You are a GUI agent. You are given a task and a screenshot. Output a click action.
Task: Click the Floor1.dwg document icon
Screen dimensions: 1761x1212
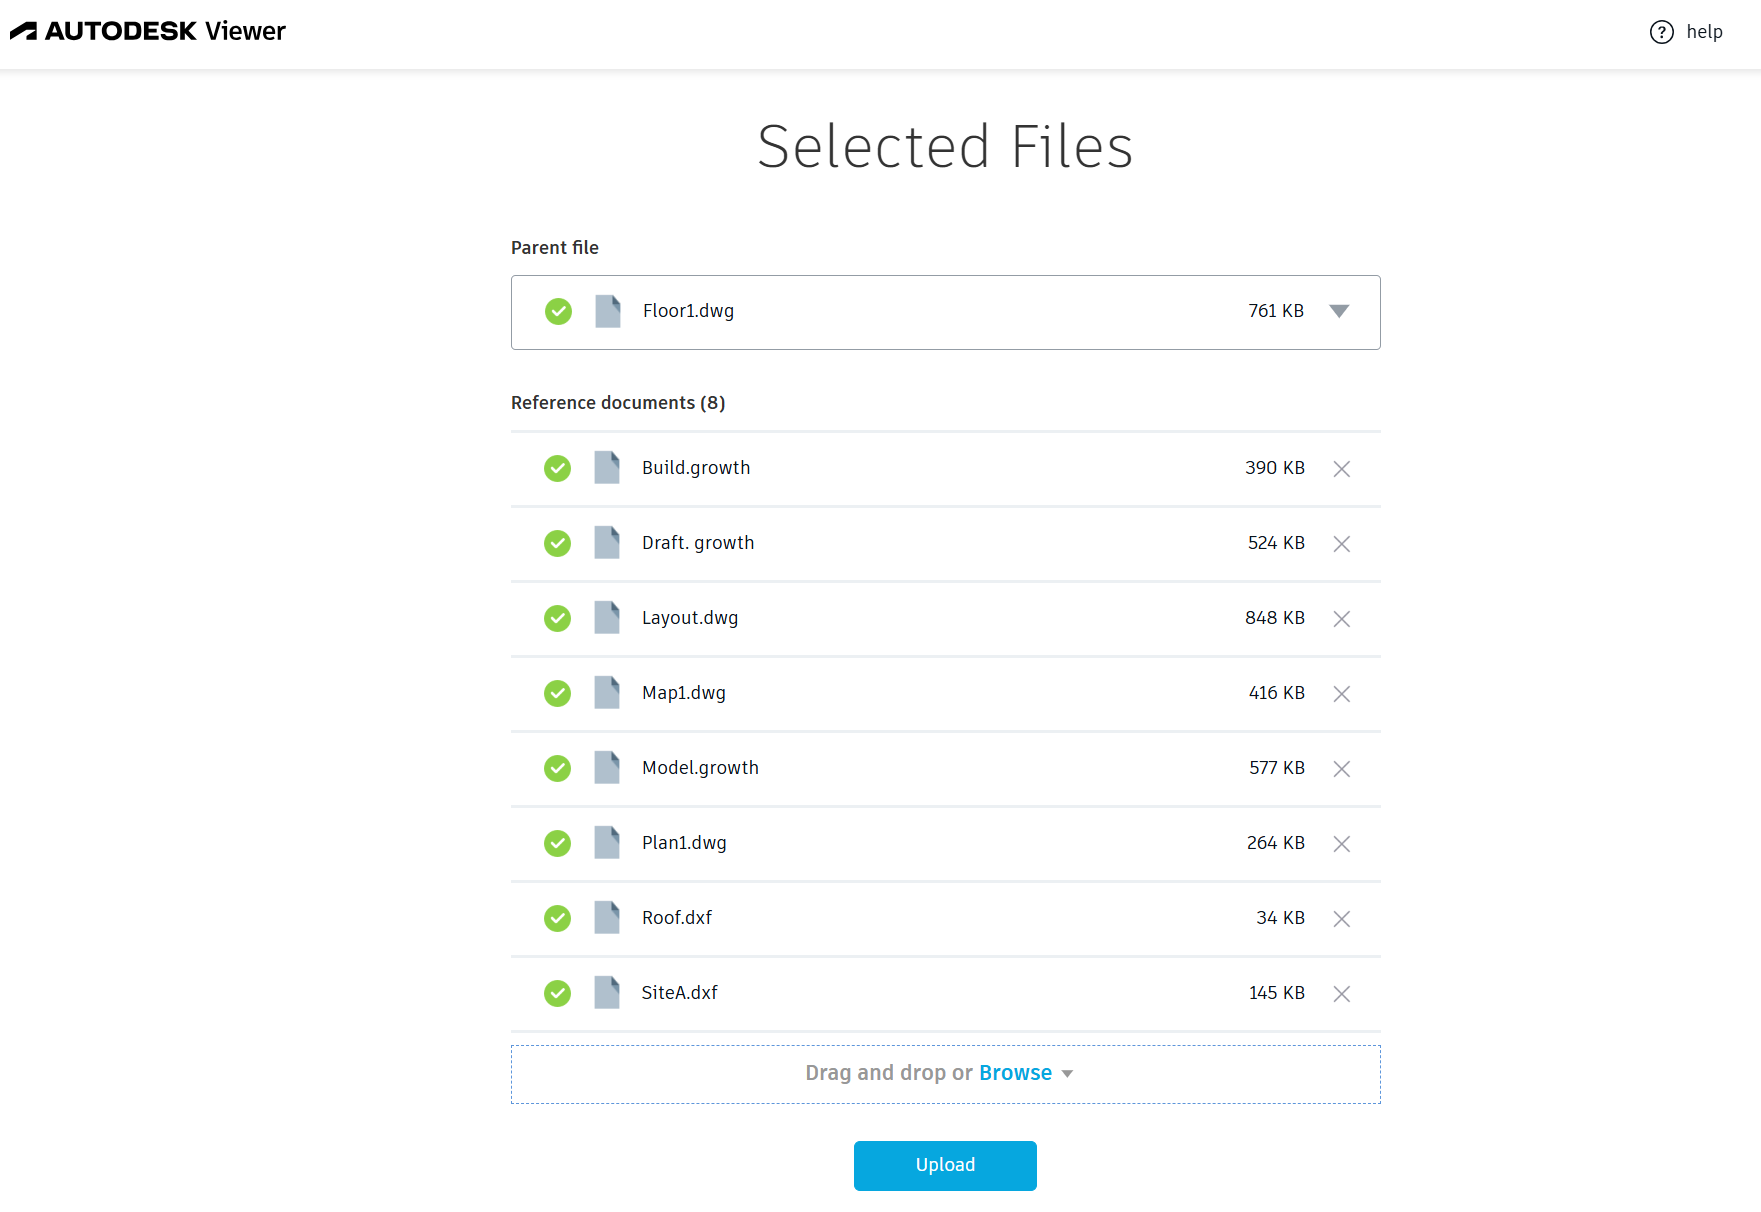[x=608, y=311]
